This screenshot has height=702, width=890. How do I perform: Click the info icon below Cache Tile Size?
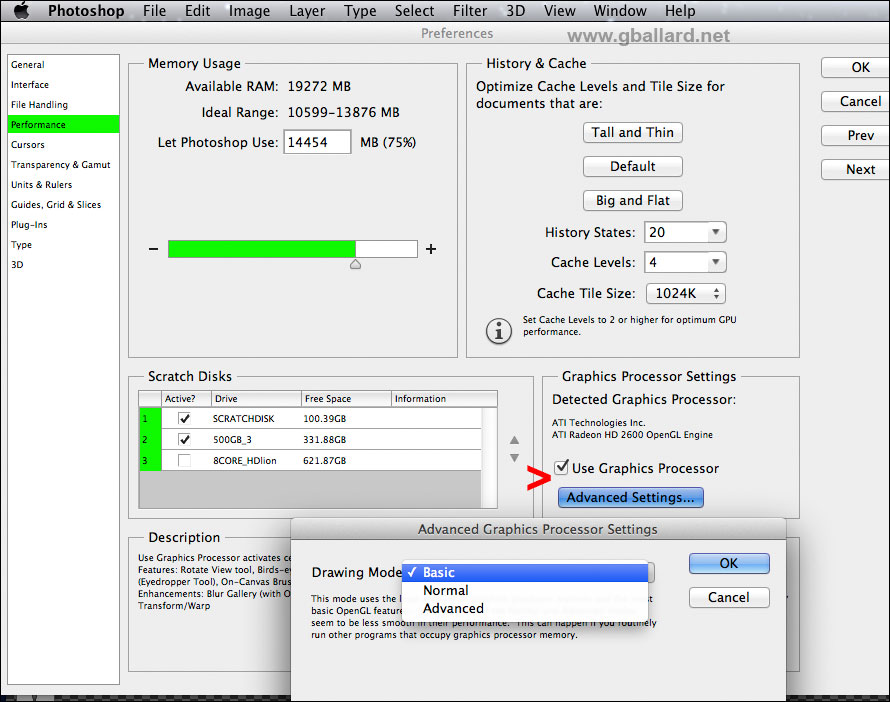[x=499, y=331]
